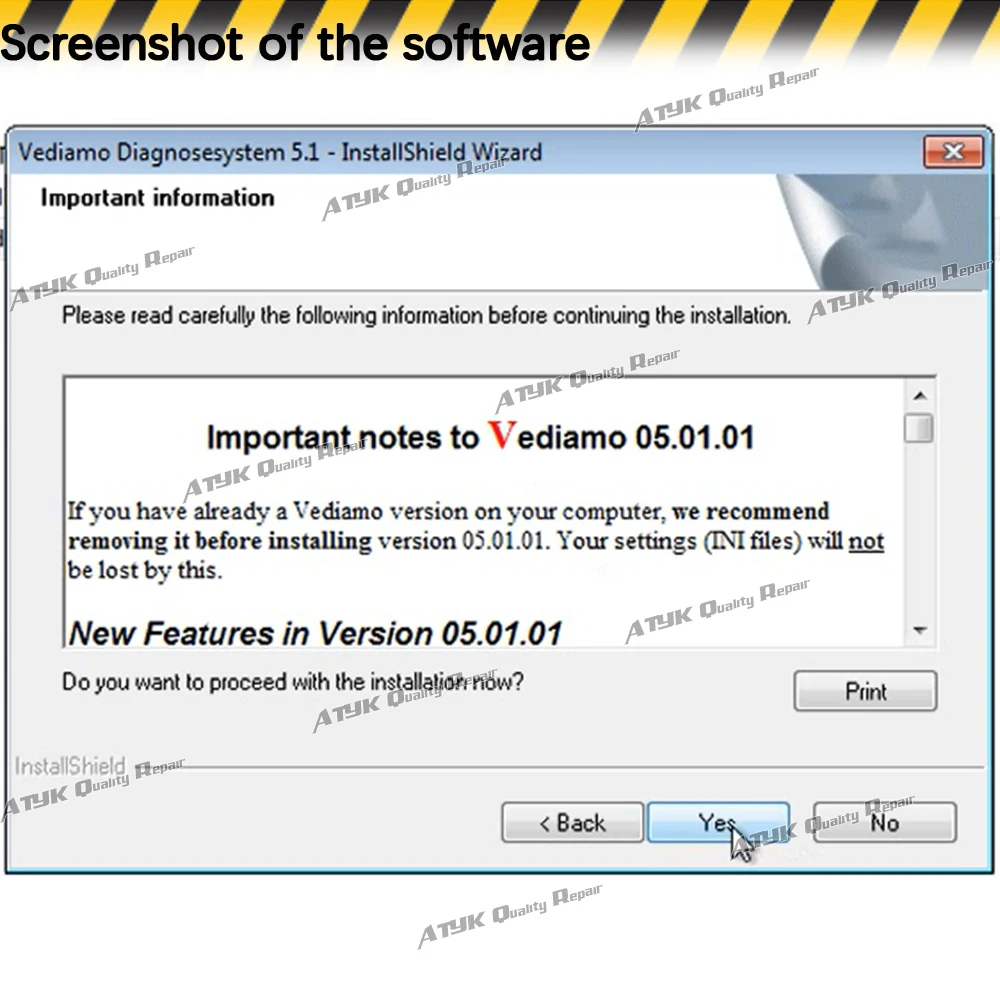Click the scrollbar track below the thumb
This screenshot has width=1000, height=1000.
click(x=920, y=529)
